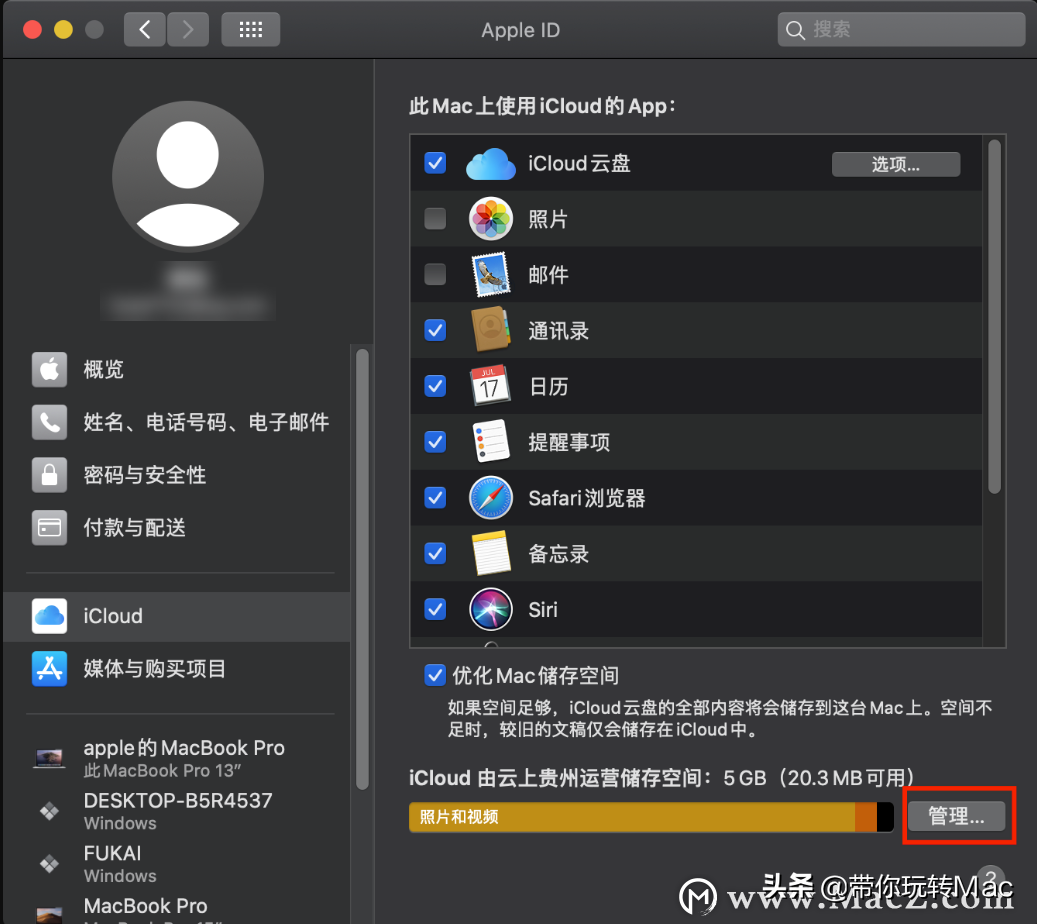Click the 通讯录 row label
This screenshot has height=924, width=1037.
[558, 331]
